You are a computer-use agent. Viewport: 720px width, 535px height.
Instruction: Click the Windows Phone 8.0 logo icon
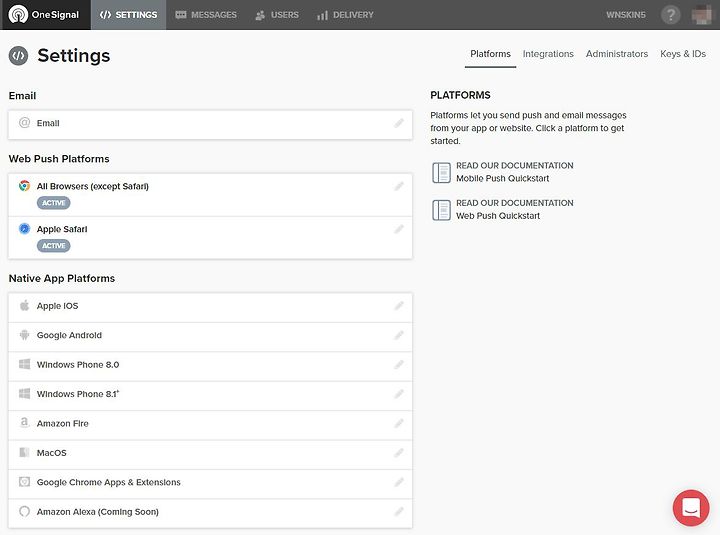point(24,364)
